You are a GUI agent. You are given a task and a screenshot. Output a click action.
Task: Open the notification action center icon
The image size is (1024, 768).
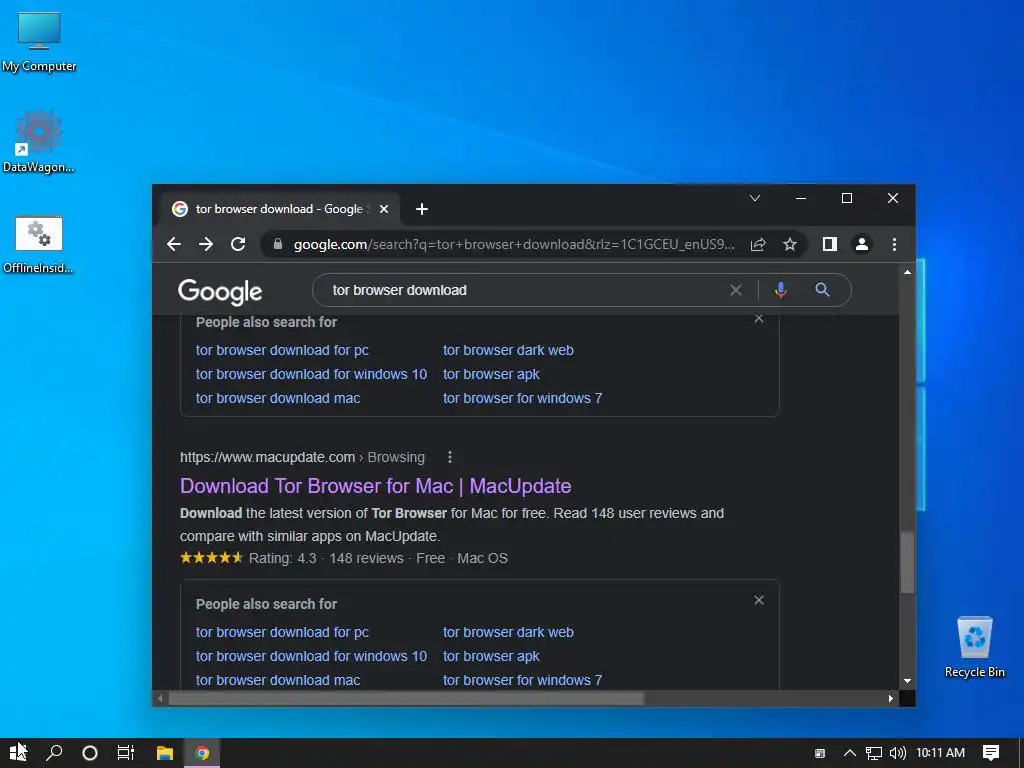(x=991, y=753)
